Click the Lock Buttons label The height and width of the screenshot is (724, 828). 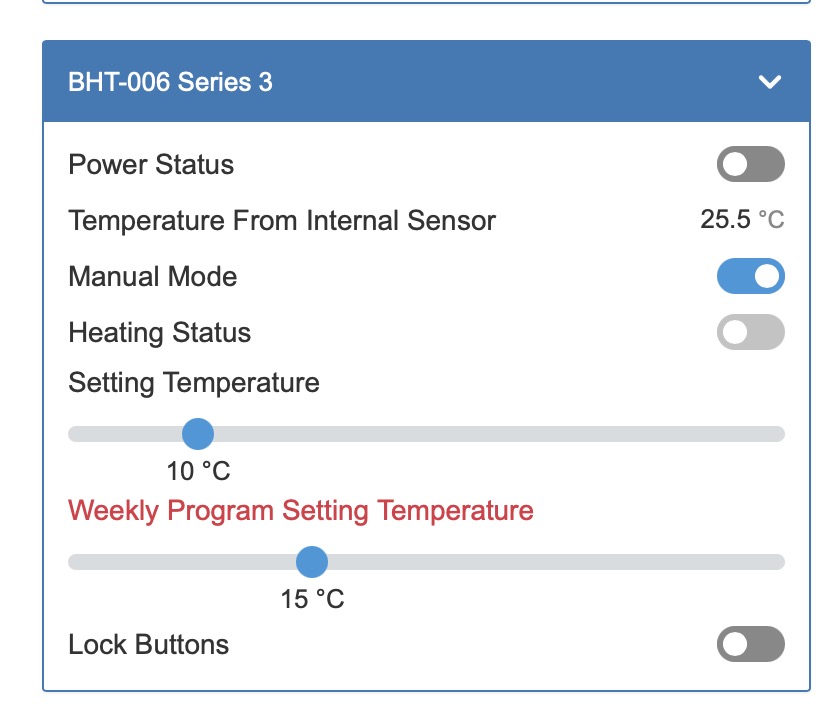[148, 644]
